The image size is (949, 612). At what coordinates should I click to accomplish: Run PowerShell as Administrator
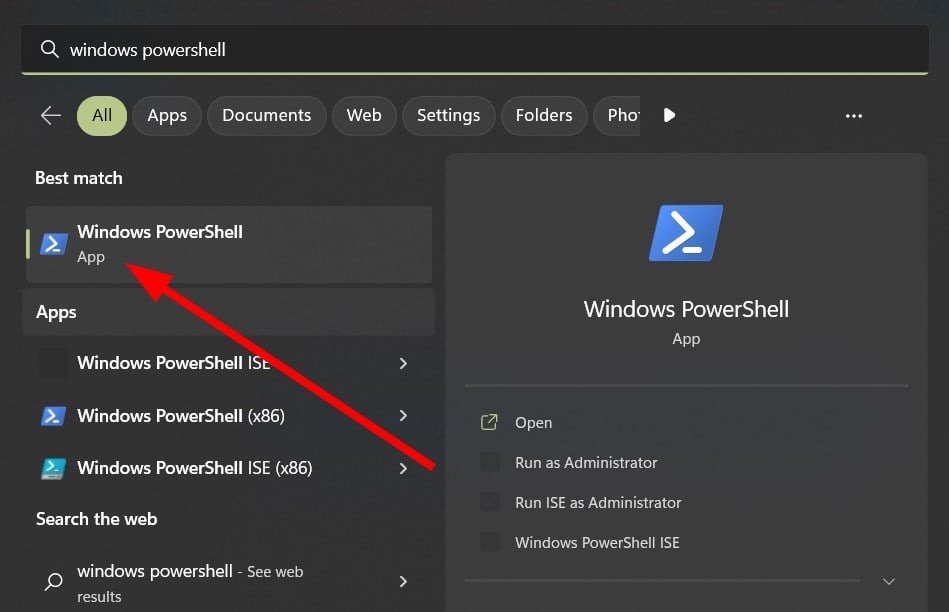pyautogui.click(x=584, y=462)
